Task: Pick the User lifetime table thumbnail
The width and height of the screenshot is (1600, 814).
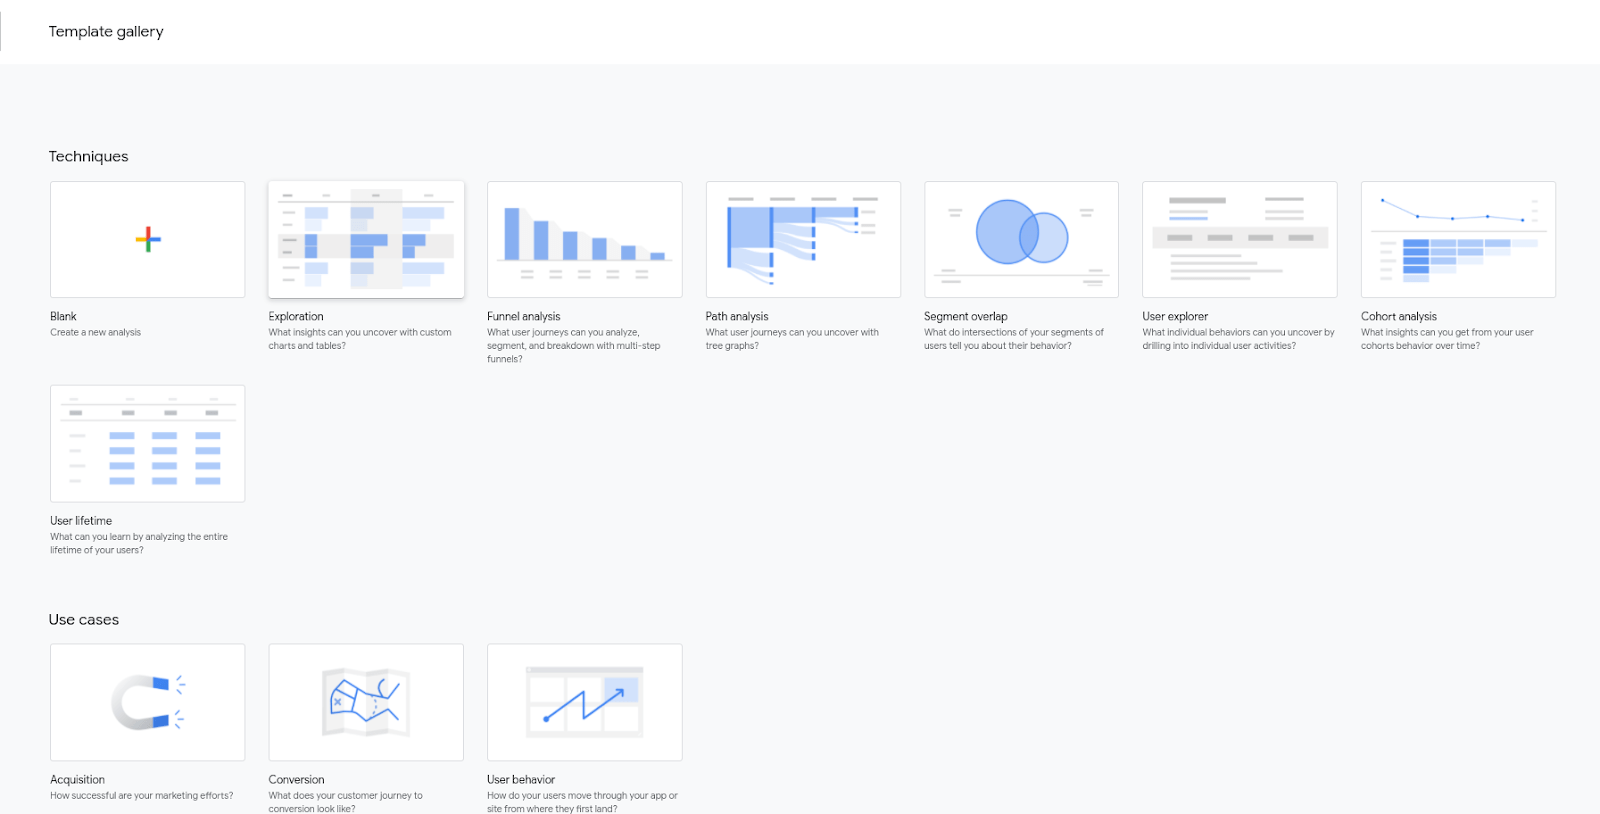Action: coord(148,443)
